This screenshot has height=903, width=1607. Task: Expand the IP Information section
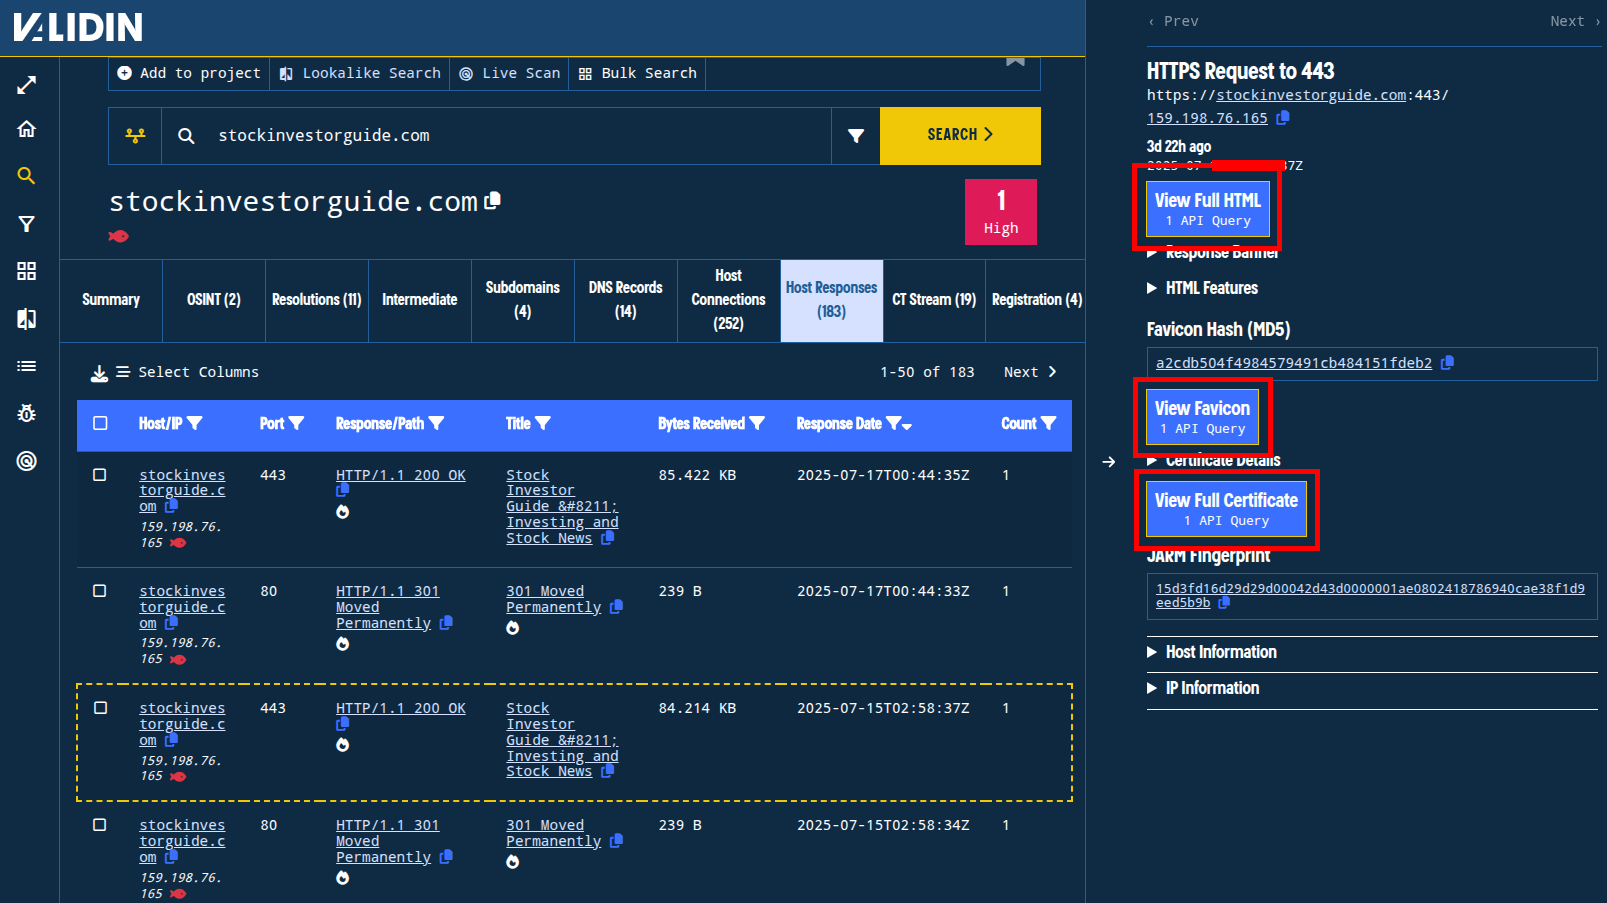(1203, 688)
